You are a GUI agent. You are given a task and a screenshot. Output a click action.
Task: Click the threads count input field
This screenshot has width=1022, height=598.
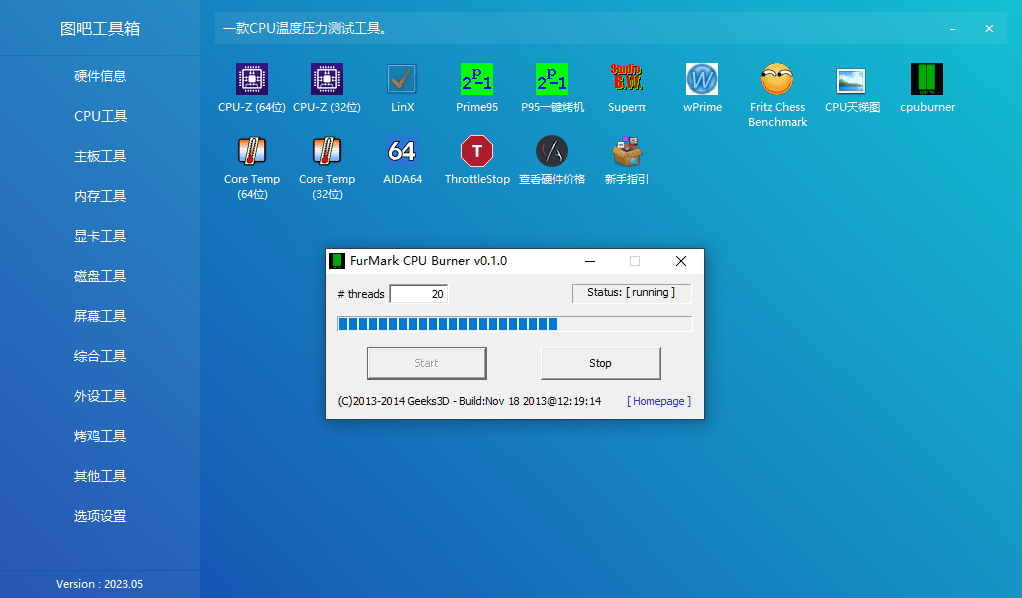(418, 294)
